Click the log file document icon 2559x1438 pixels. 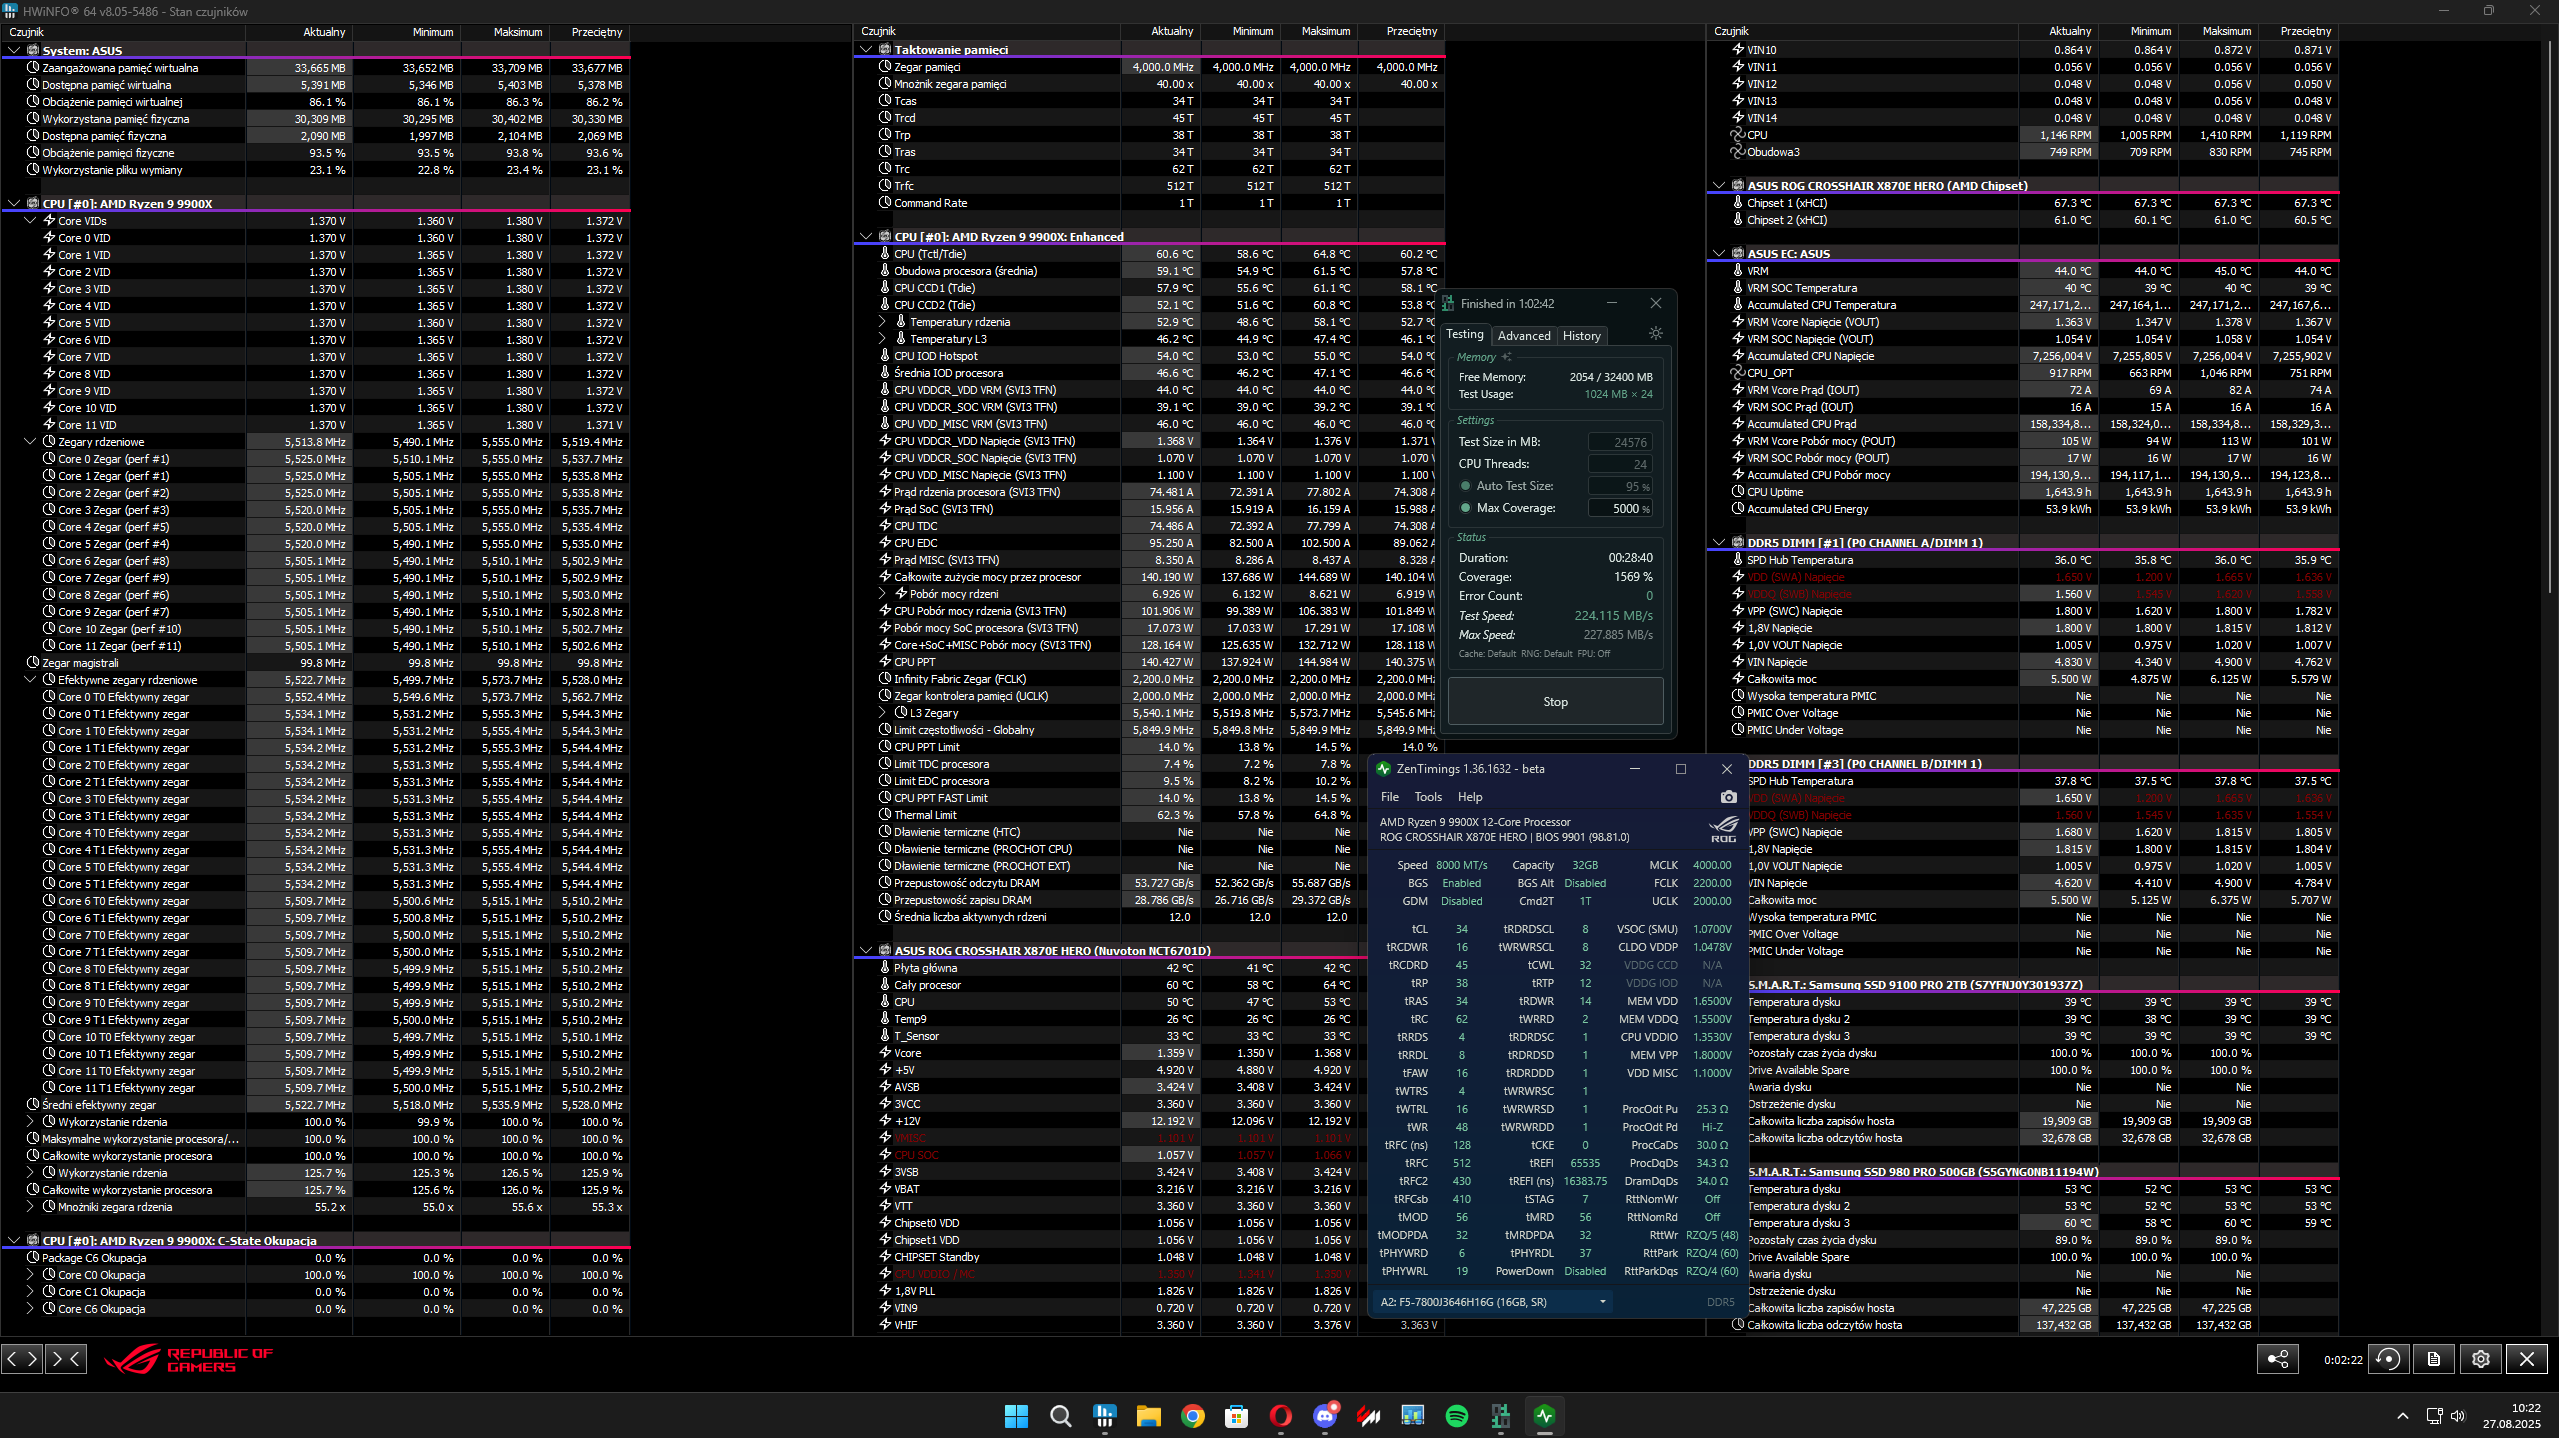2434,1359
